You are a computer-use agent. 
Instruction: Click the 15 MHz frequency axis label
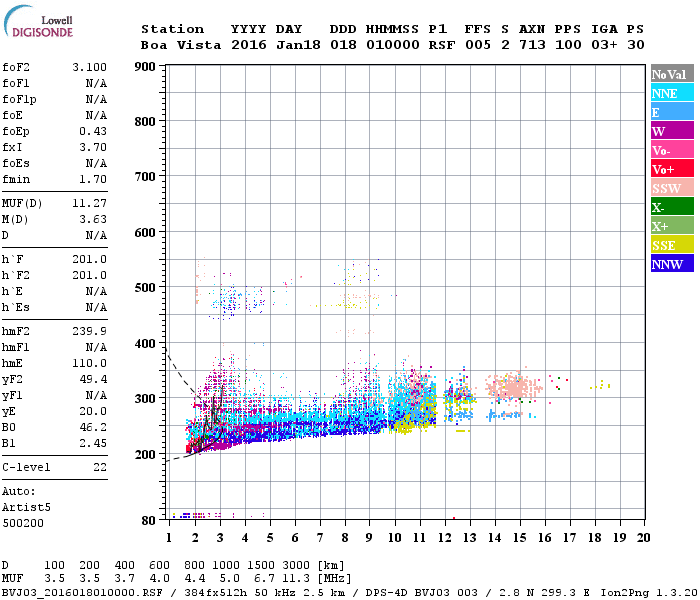pyautogui.click(x=520, y=538)
